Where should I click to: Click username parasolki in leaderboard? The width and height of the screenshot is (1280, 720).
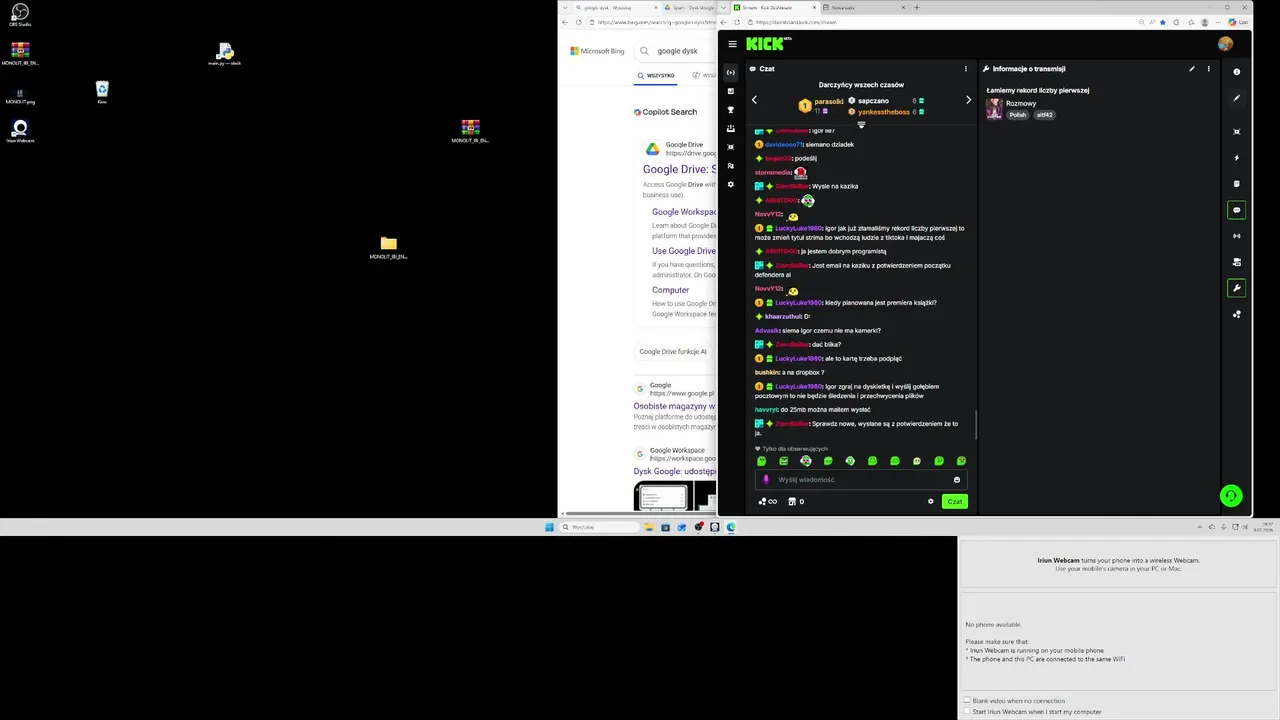[829, 101]
